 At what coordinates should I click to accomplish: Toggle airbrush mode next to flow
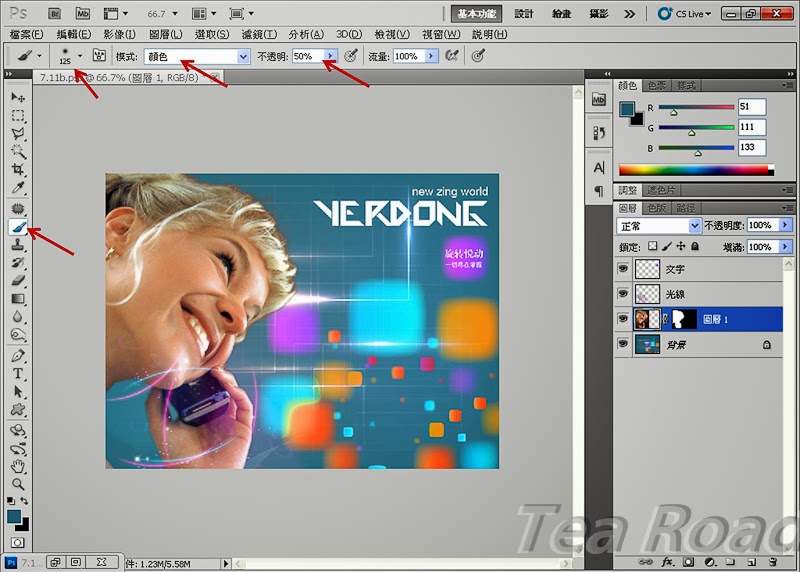[452, 56]
